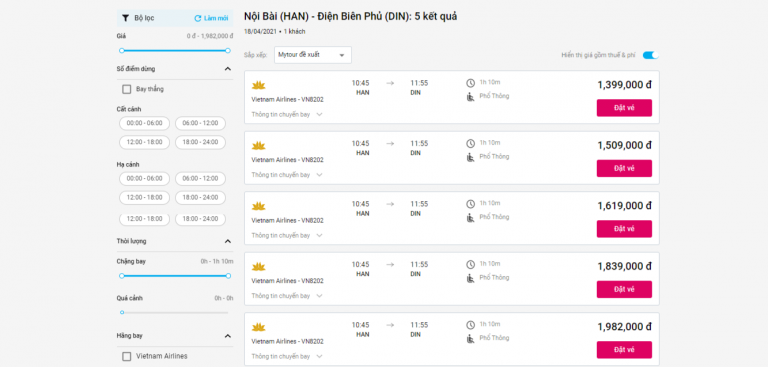The height and width of the screenshot is (367, 768).
Task: Click the clock duration icon on the 1,509,000 đ flight
Action: point(471,144)
